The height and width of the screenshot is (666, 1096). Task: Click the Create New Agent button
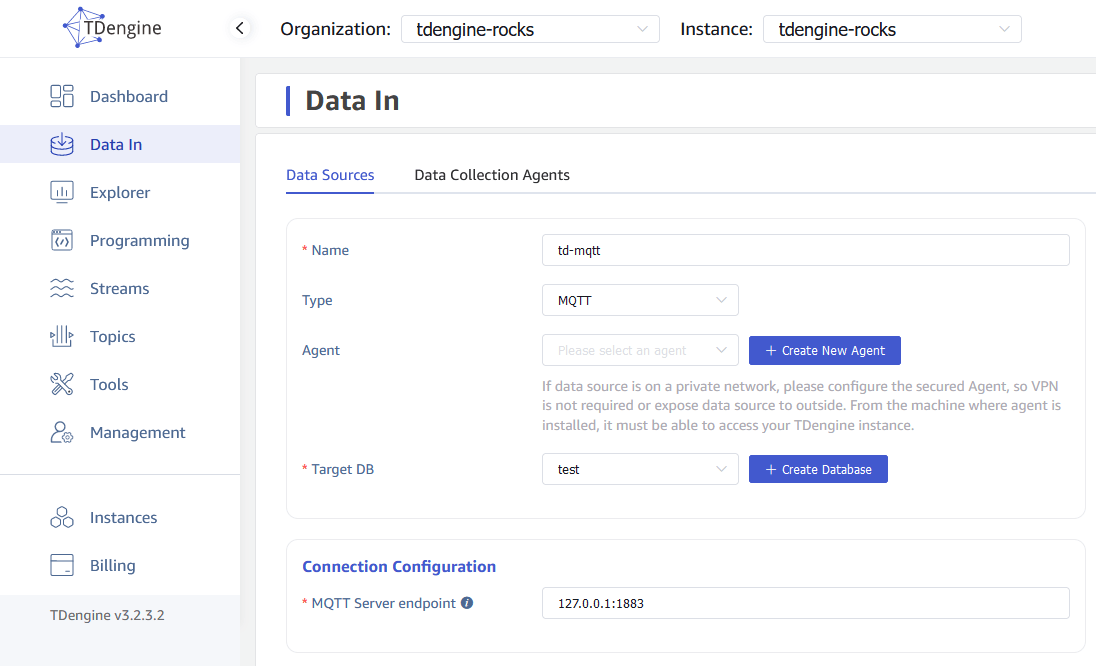825,350
